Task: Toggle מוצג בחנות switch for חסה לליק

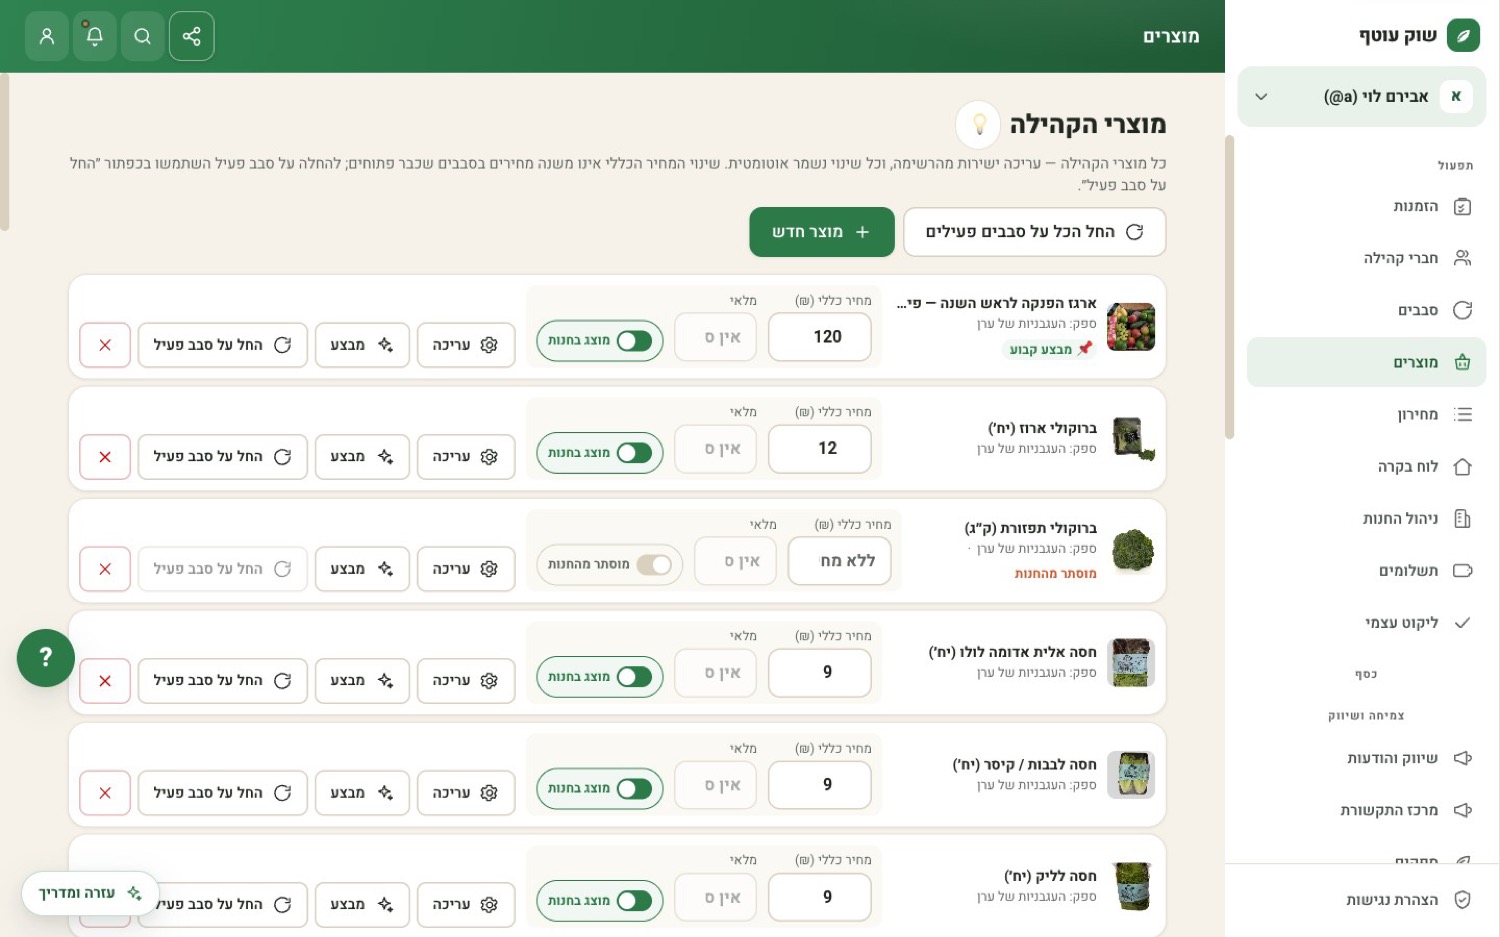Action: coord(600,901)
